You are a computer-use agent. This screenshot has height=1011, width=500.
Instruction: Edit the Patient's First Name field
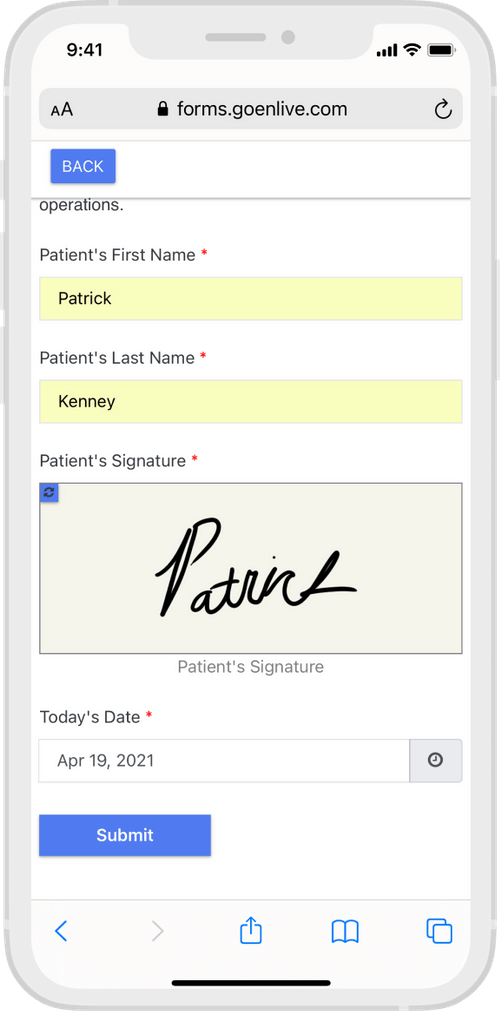point(251,299)
